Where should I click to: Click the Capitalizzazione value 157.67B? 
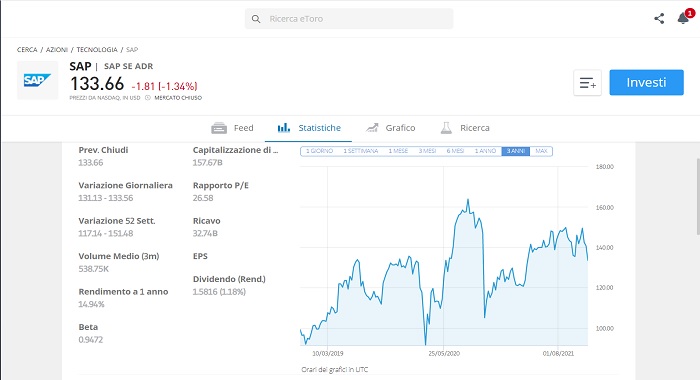(x=207, y=163)
